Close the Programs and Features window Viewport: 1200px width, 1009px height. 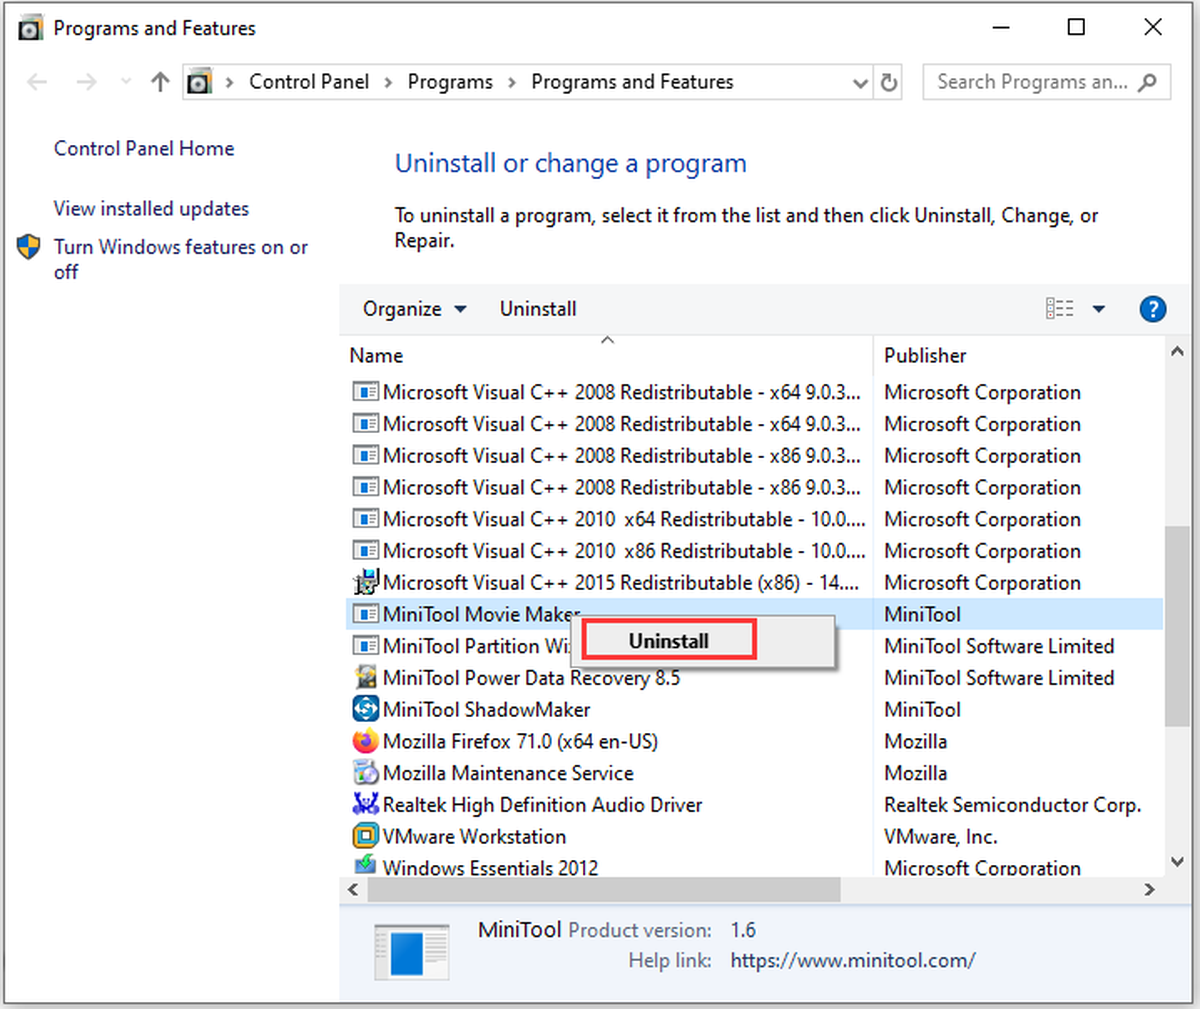pos(1153,27)
